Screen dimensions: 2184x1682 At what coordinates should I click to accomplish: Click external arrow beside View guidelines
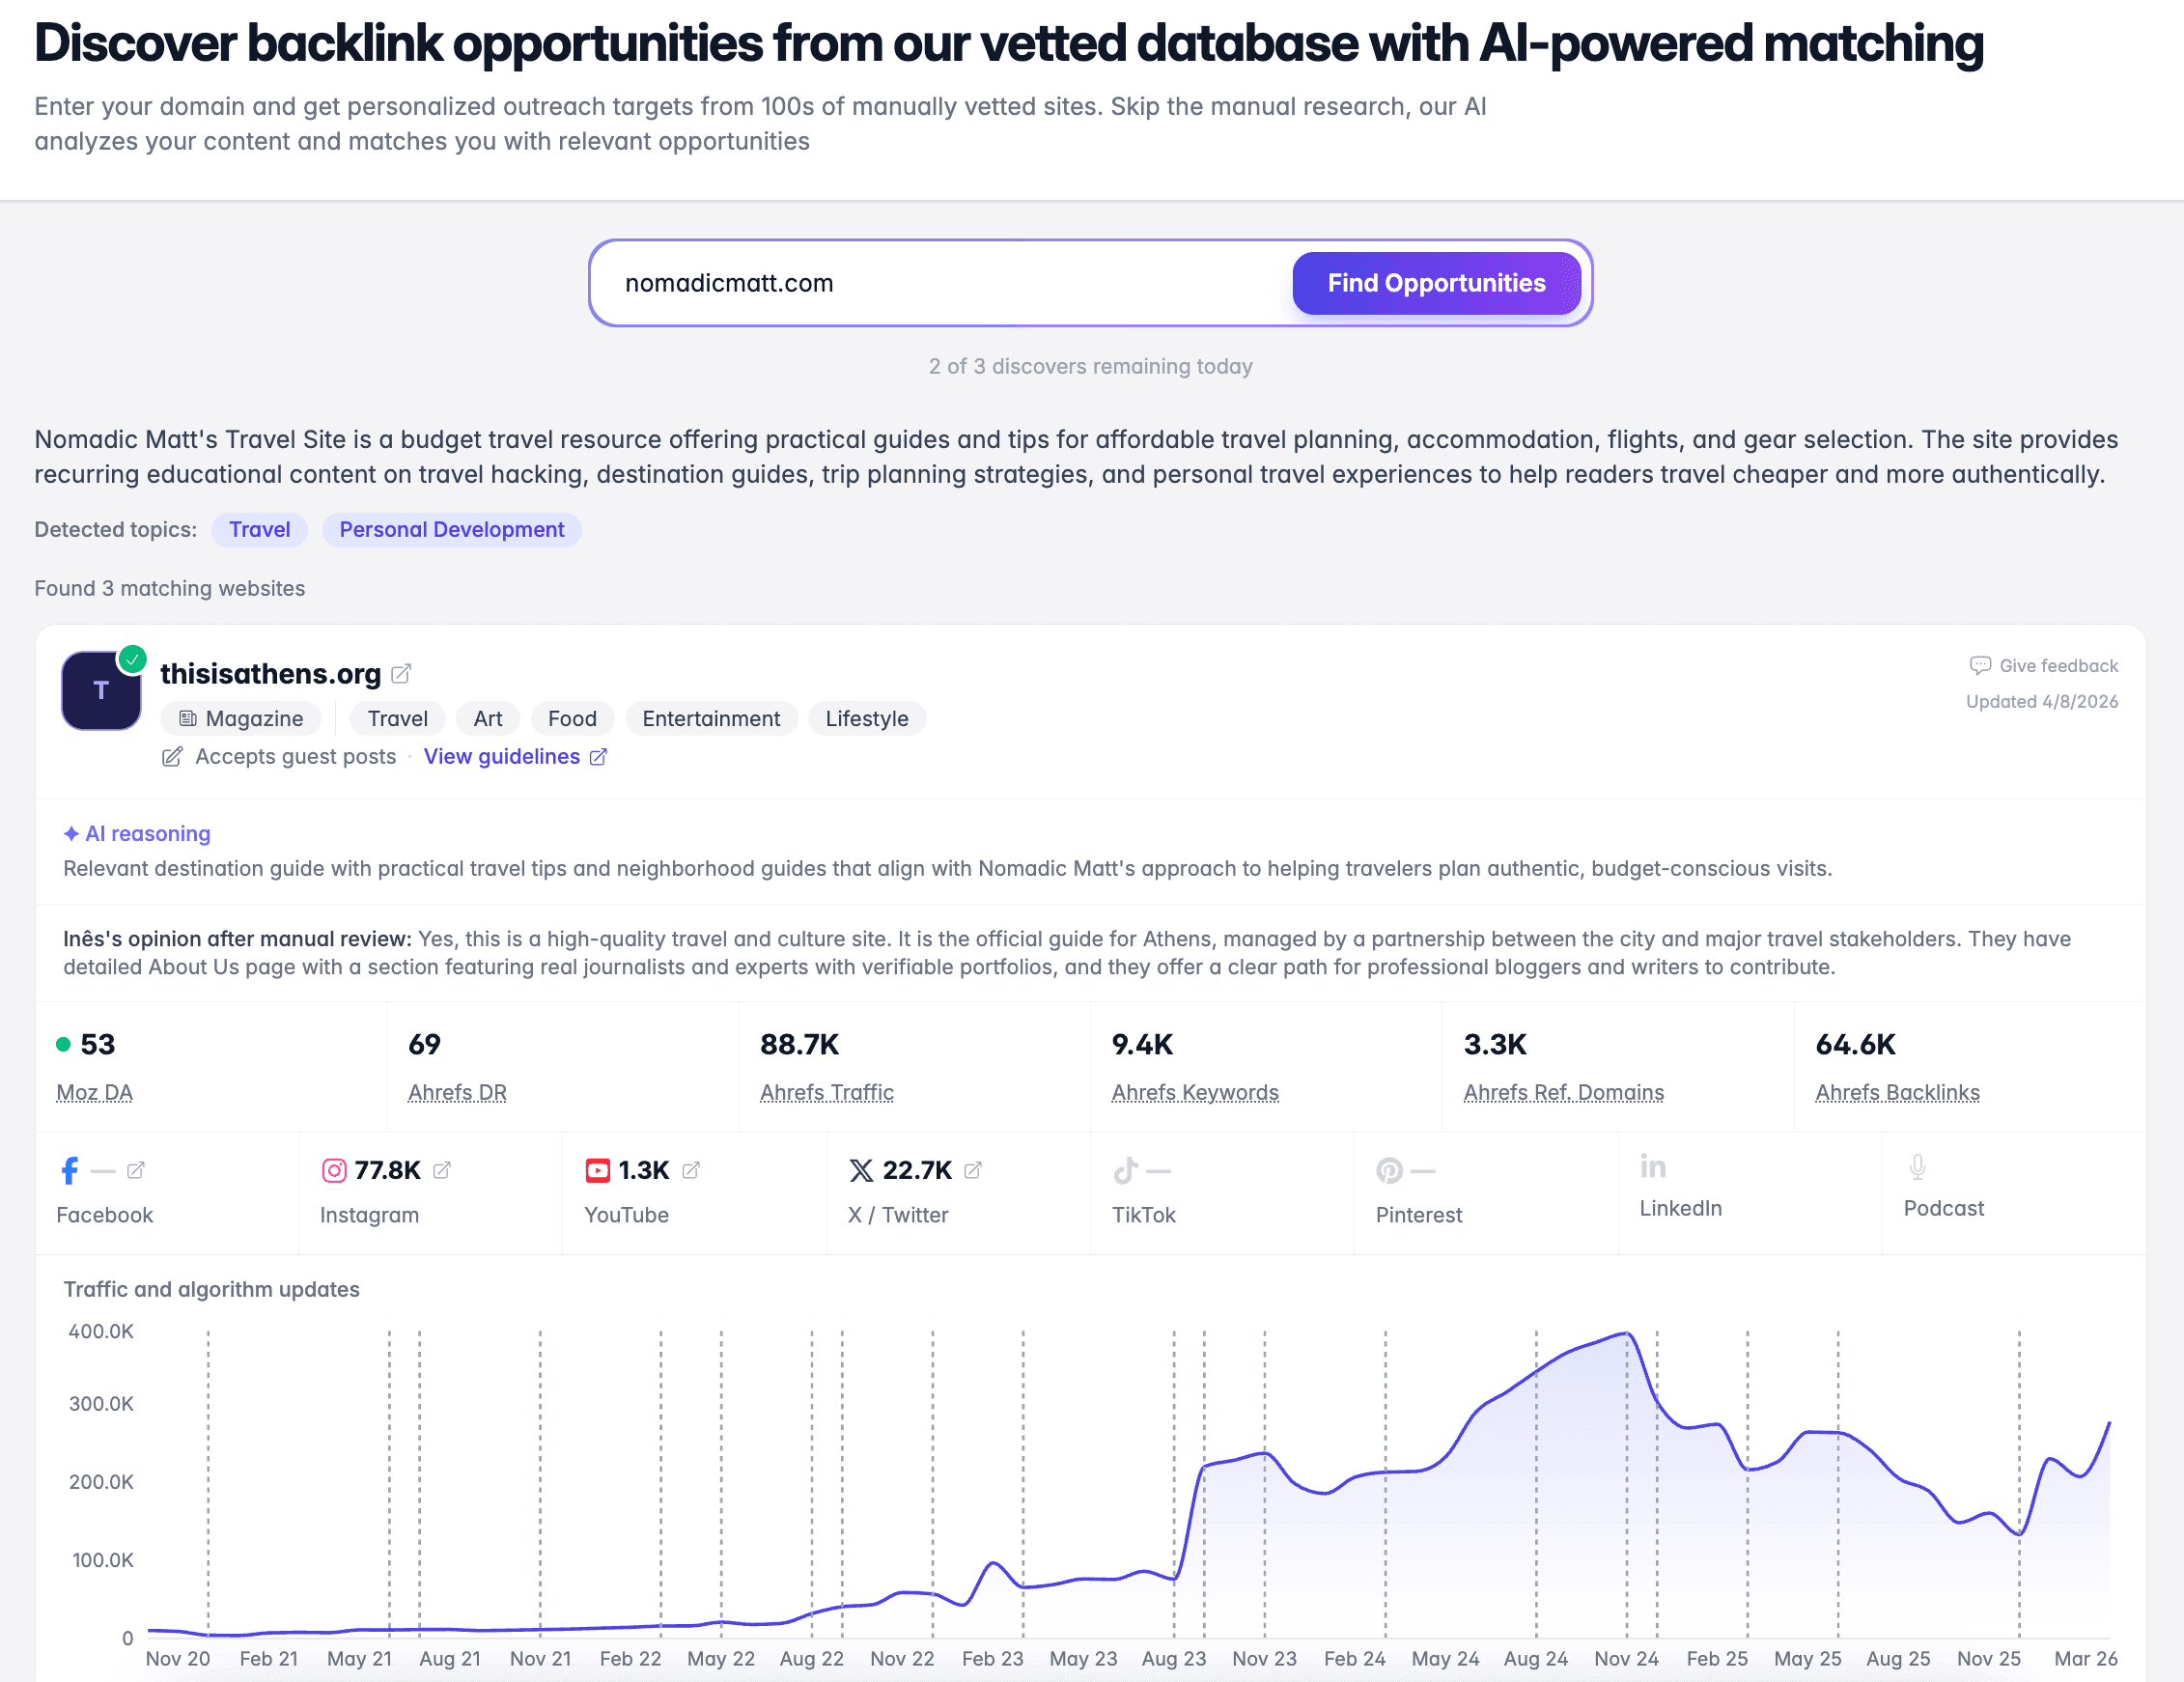[x=598, y=757]
